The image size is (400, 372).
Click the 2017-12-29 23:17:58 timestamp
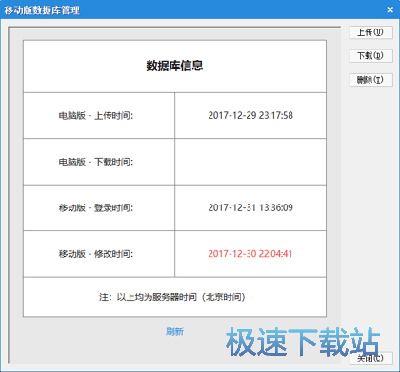pyautogui.click(x=250, y=115)
